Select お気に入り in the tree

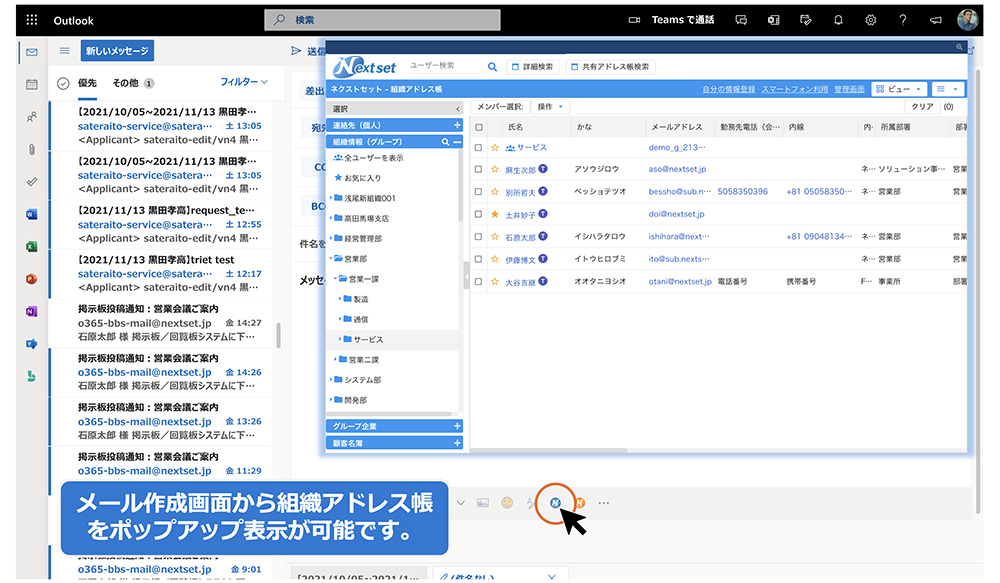click(x=358, y=178)
